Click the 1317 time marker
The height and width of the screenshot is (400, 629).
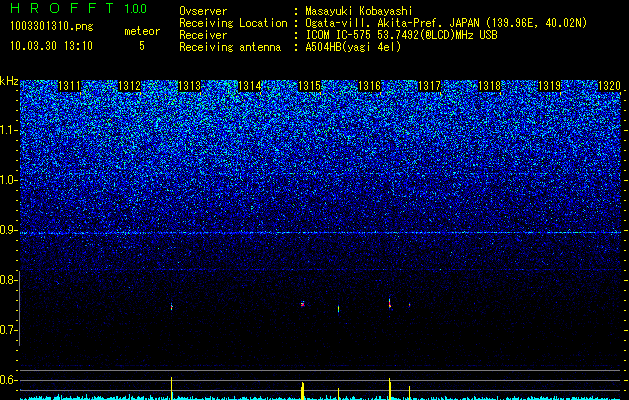pyautogui.click(x=429, y=86)
